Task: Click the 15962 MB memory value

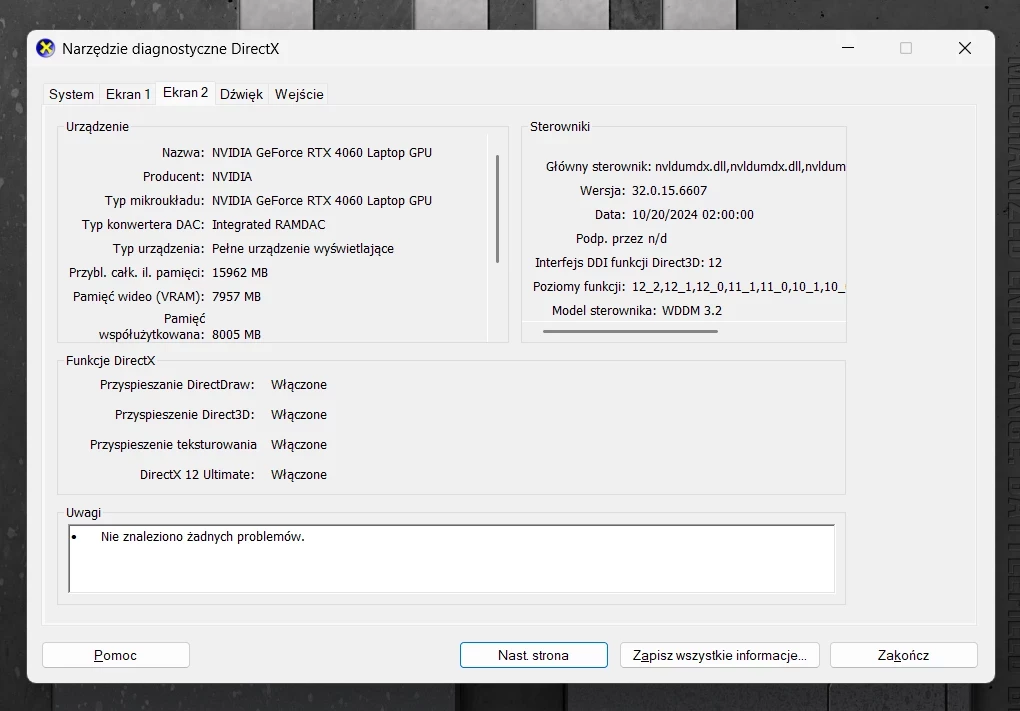Action: pos(240,273)
